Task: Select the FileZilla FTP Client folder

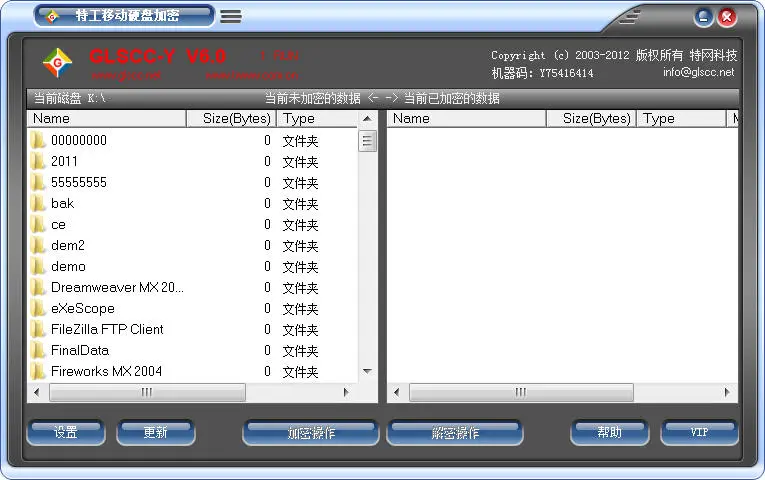Action: pyautogui.click(x=107, y=329)
